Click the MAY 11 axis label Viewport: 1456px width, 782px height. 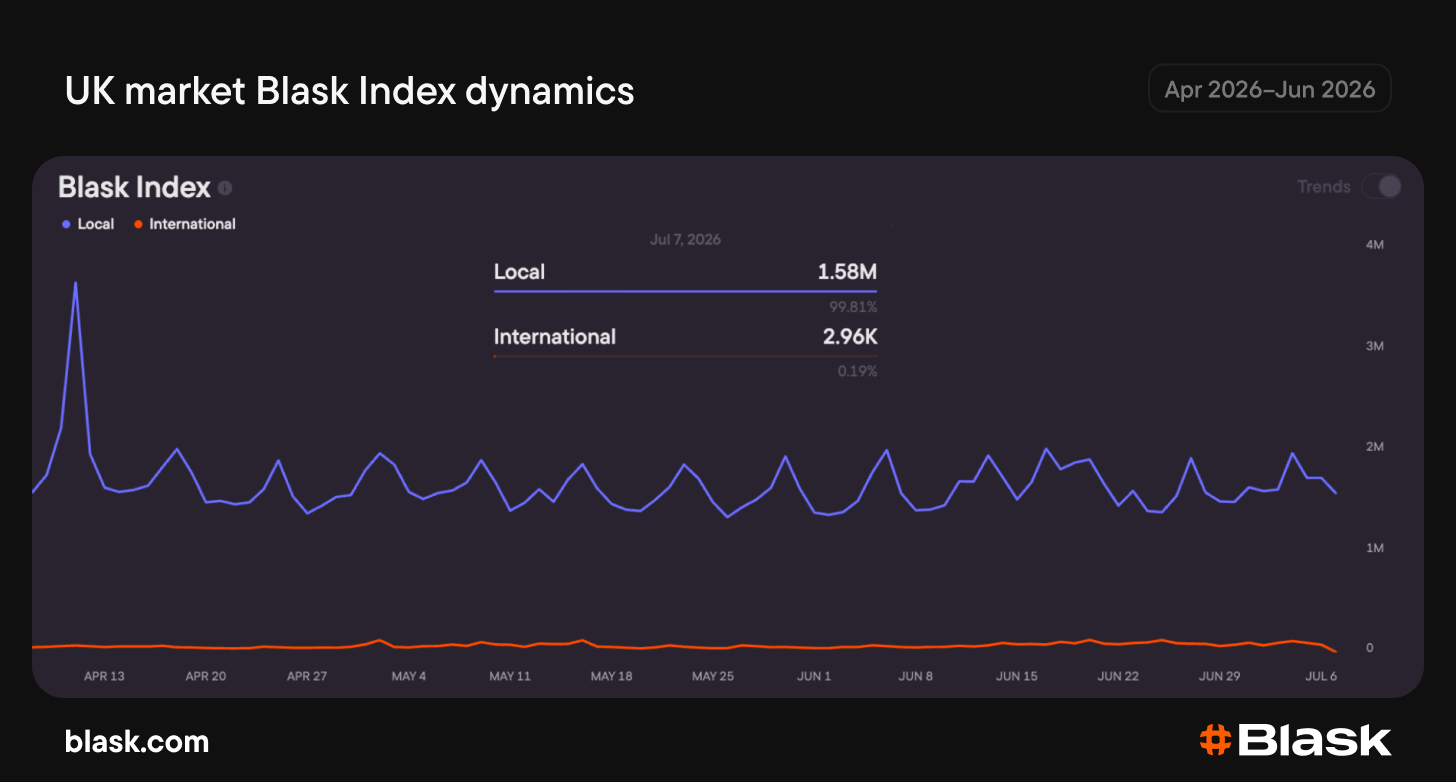(510, 676)
